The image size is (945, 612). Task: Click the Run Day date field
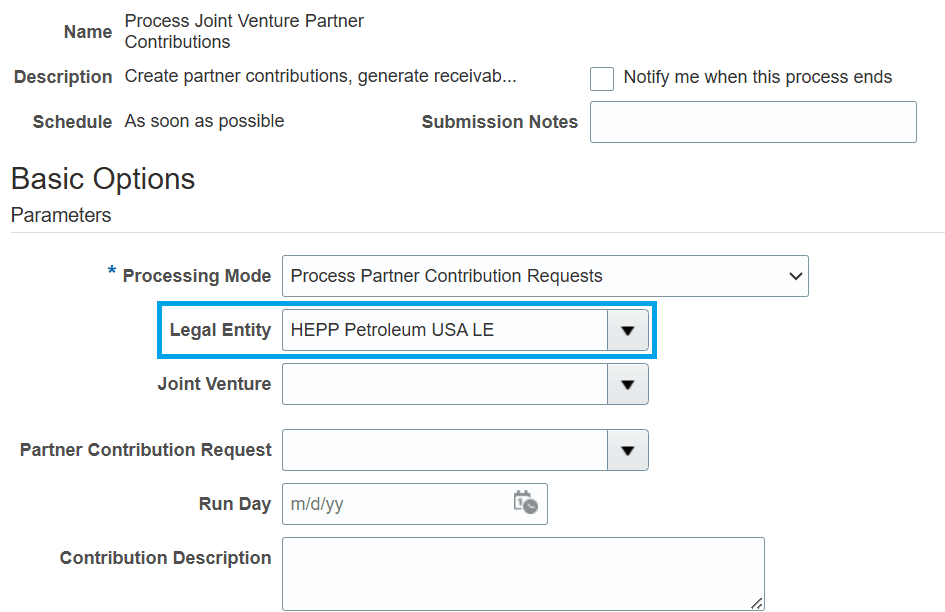pos(398,504)
